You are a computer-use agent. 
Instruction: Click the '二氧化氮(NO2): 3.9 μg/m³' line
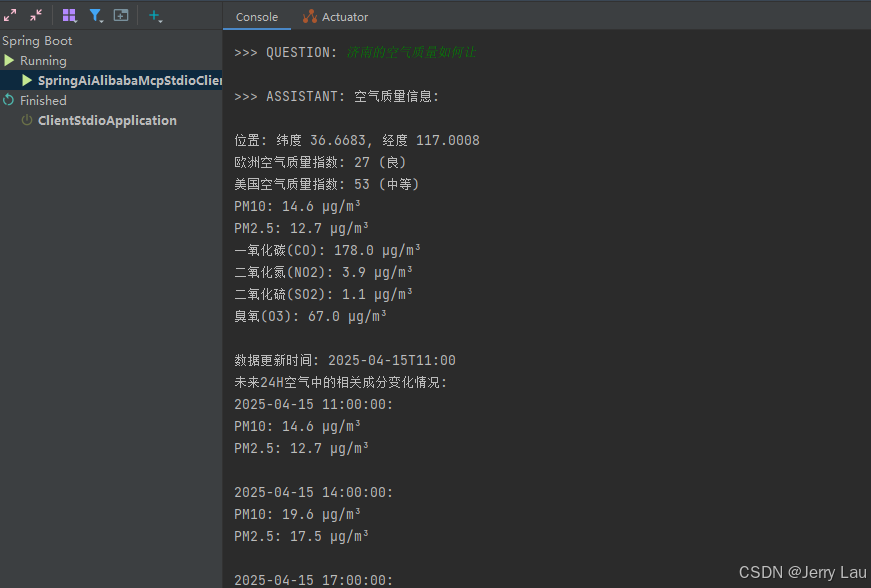(323, 273)
